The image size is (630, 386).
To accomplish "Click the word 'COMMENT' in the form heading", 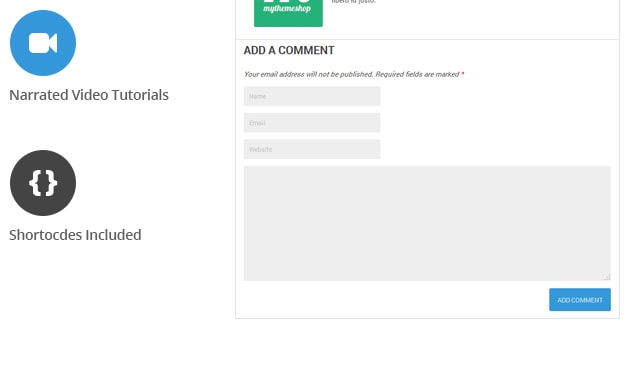I will (x=306, y=50).
